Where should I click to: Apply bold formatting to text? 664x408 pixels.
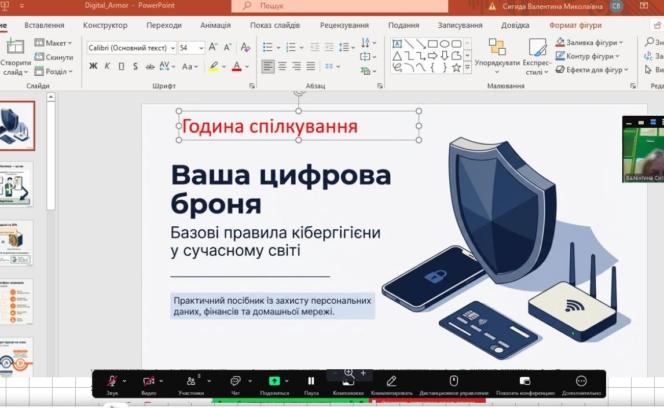(x=93, y=66)
